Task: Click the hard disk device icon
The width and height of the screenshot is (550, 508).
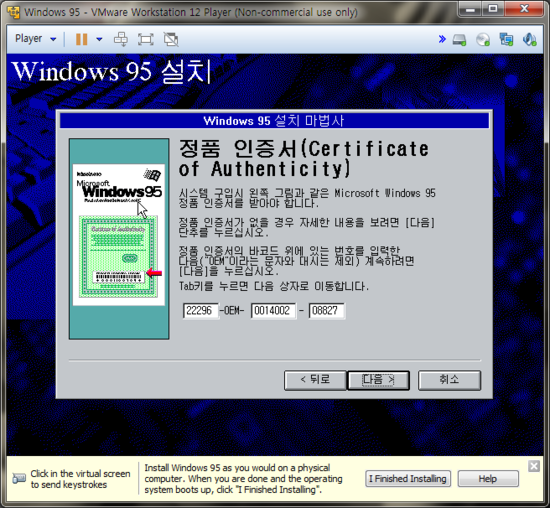Action: (x=459, y=40)
